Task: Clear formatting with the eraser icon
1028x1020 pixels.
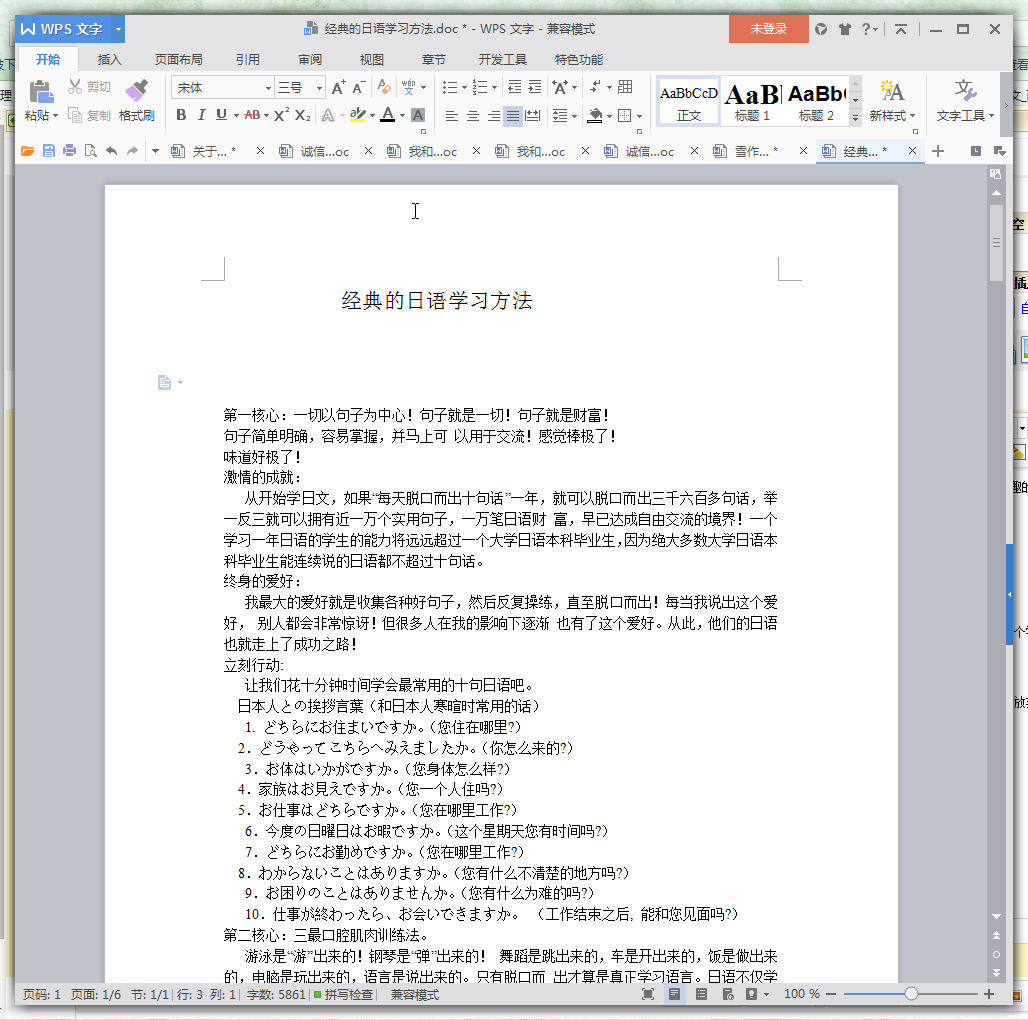Action: pos(384,87)
